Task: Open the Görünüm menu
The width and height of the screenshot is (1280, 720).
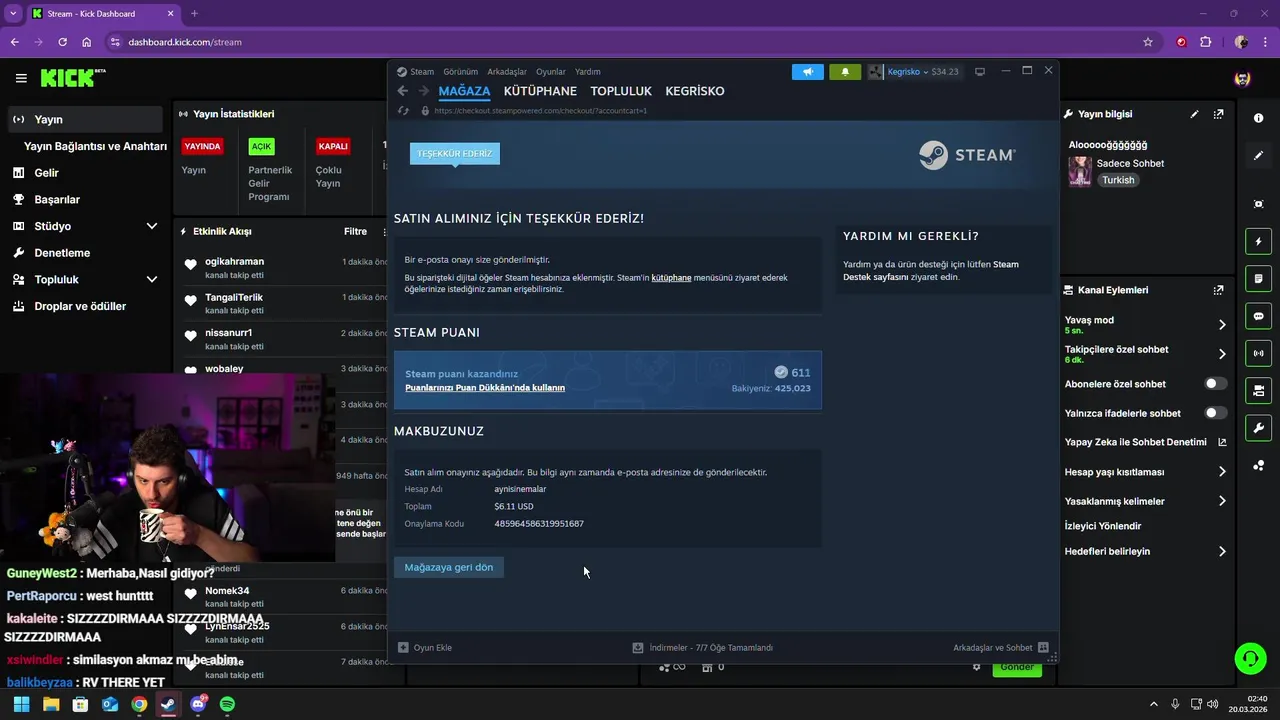Action: 460,72
